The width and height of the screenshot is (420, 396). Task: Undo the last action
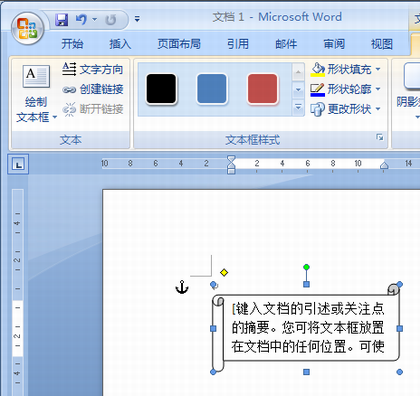[81, 20]
